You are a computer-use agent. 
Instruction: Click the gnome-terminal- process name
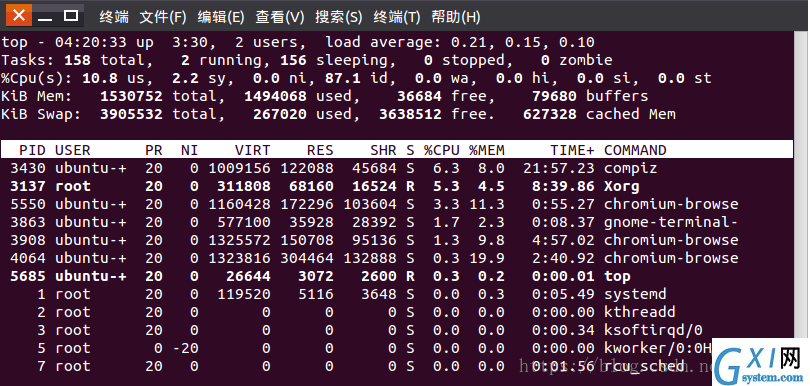tap(671, 222)
